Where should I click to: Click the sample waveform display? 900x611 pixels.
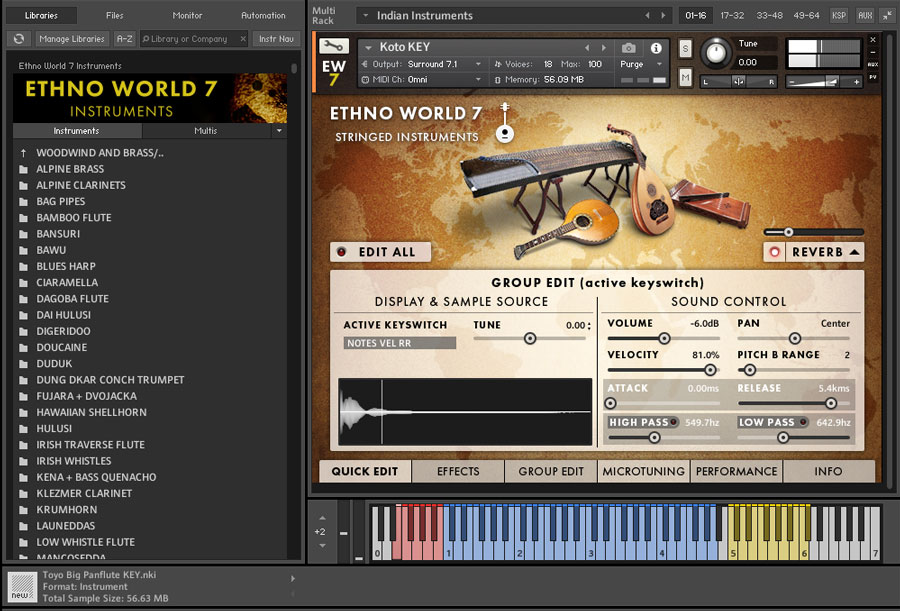point(465,412)
